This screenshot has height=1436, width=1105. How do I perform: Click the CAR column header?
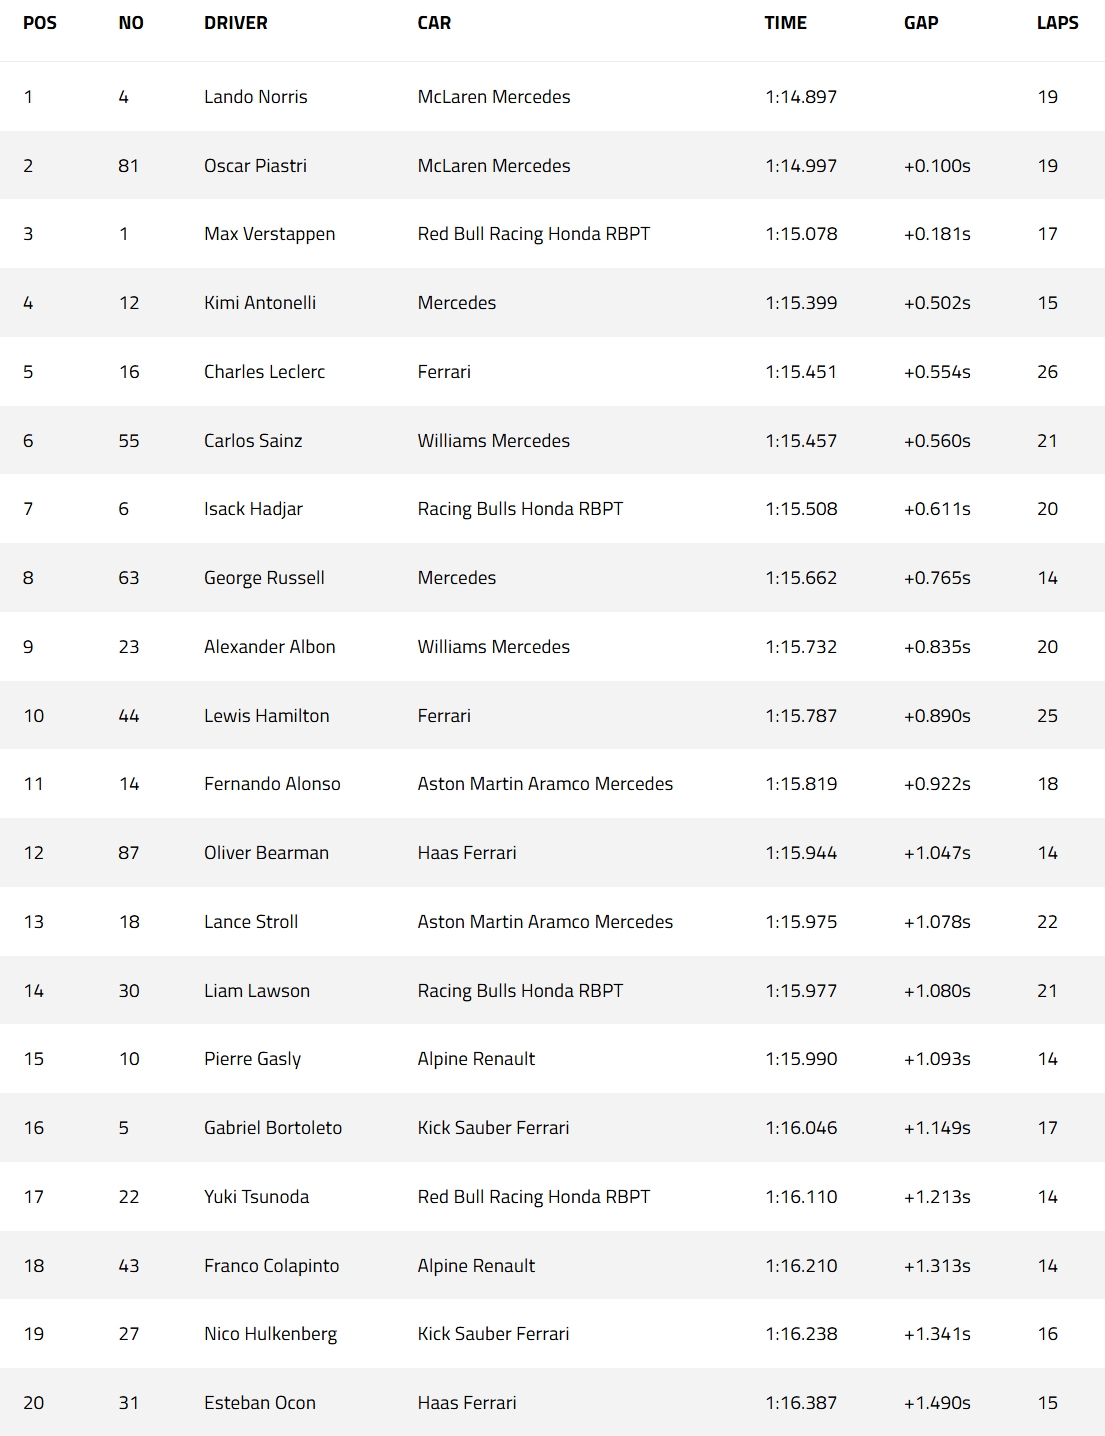point(434,23)
